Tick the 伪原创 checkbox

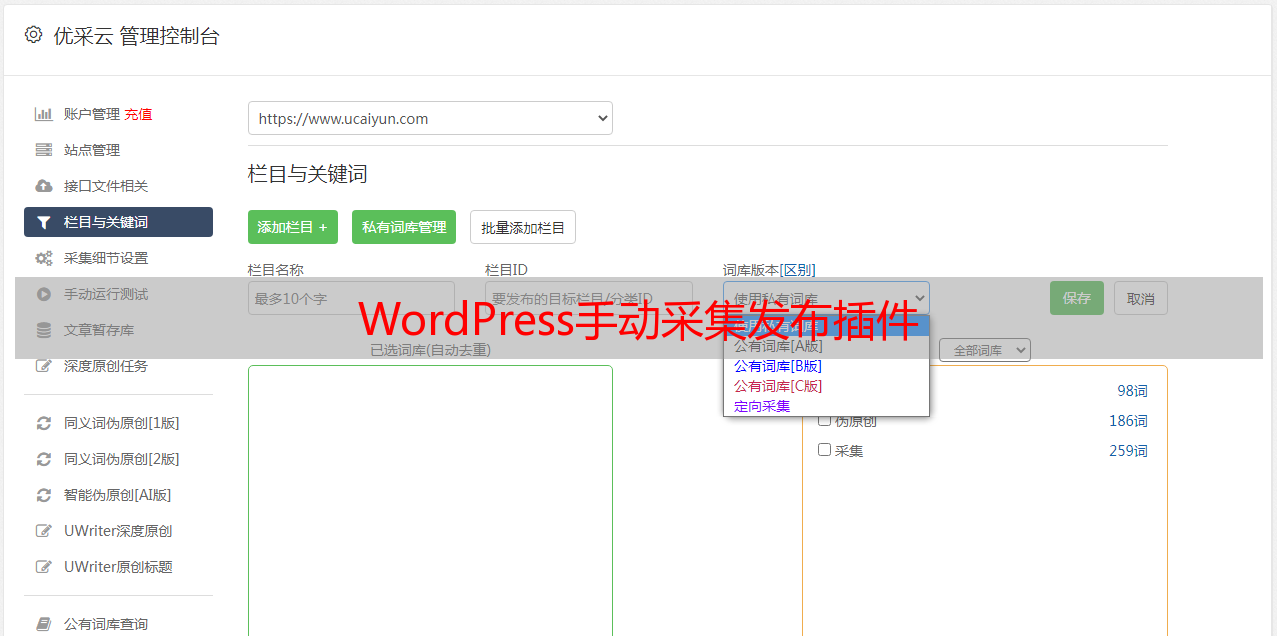[825, 420]
